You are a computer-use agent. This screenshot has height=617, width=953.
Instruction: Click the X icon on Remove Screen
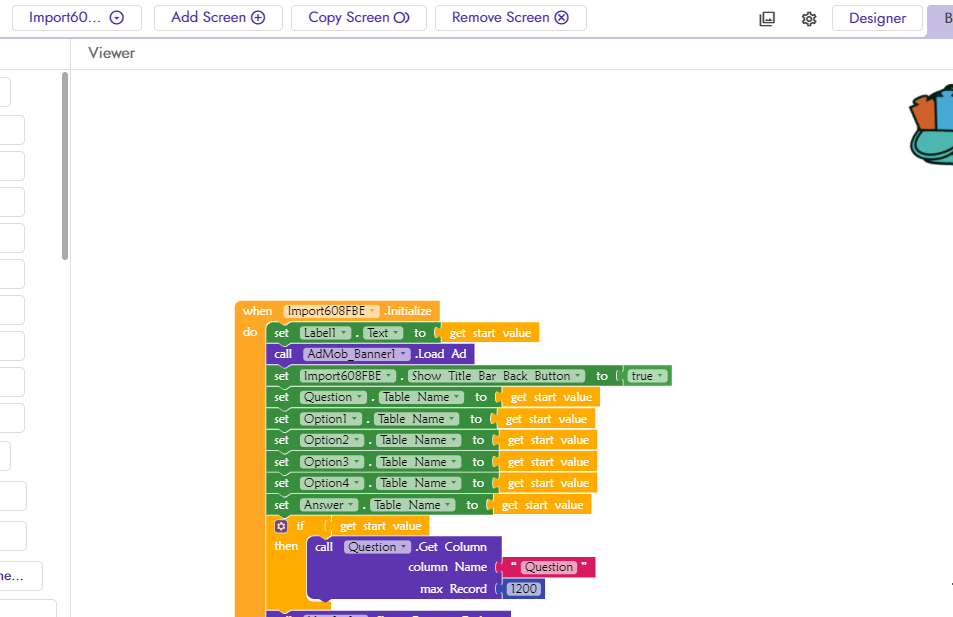tap(559, 17)
